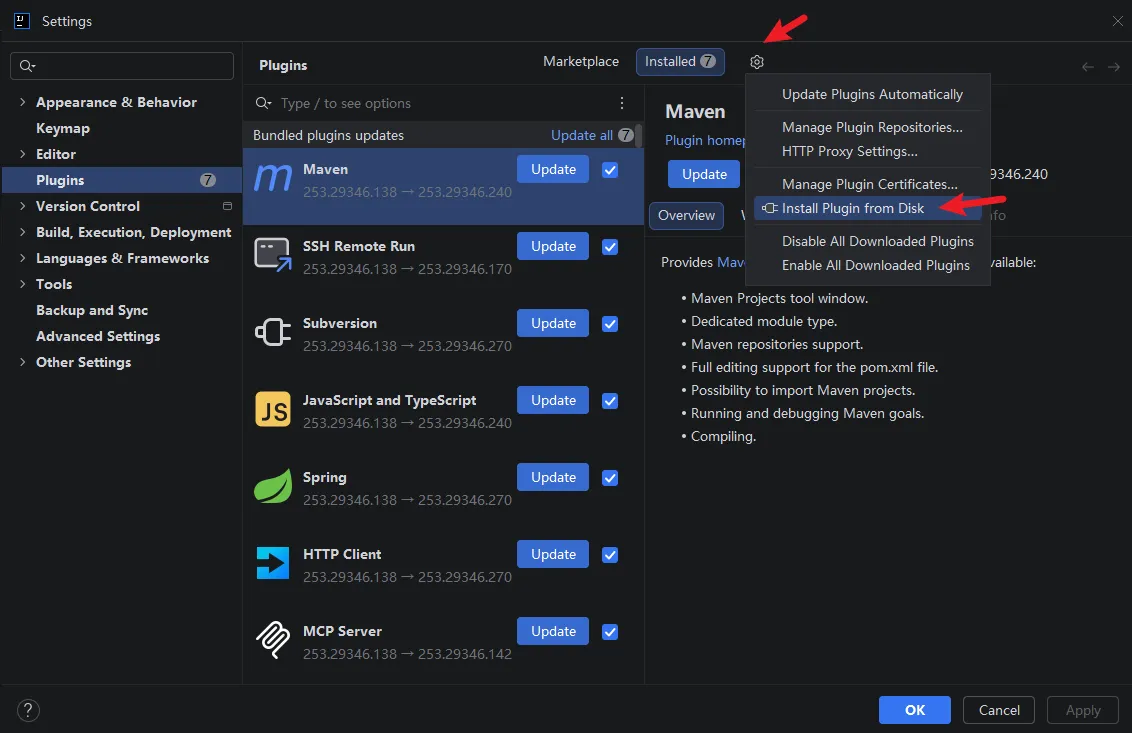Expand Languages & Frameworks node
This screenshot has height=733, width=1132.
[22, 258]
